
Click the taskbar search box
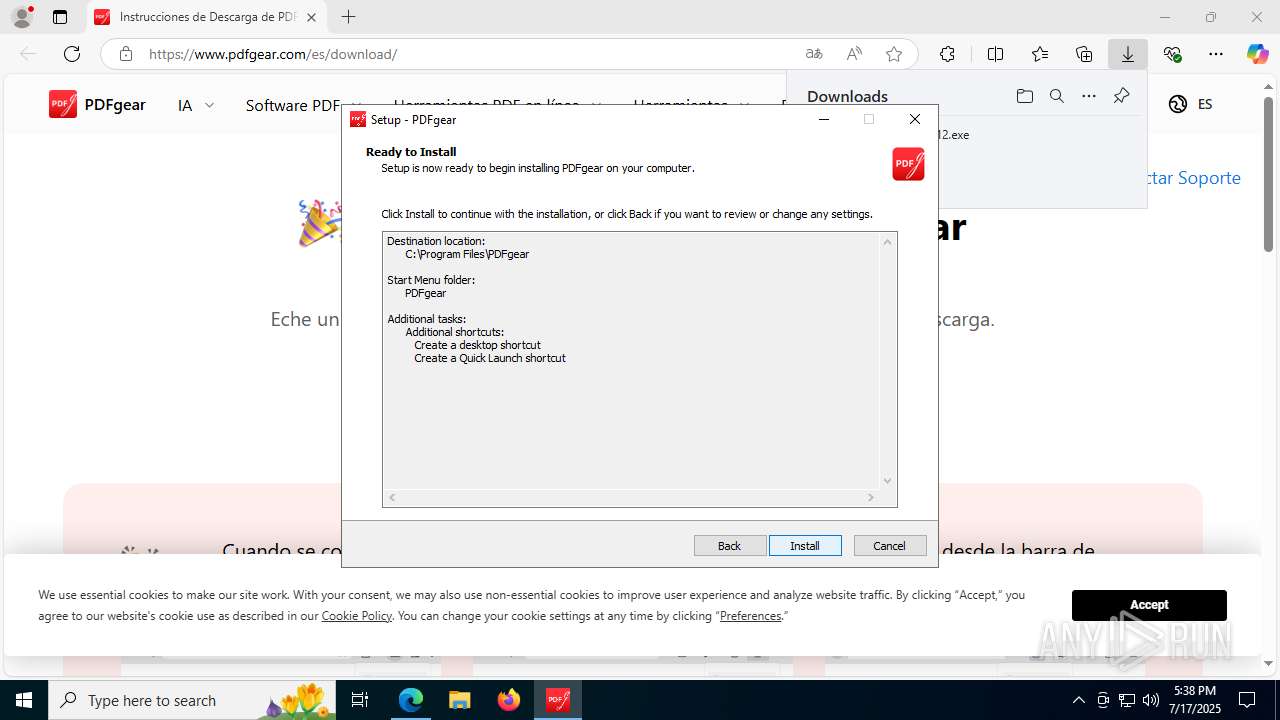pos(192,700)
